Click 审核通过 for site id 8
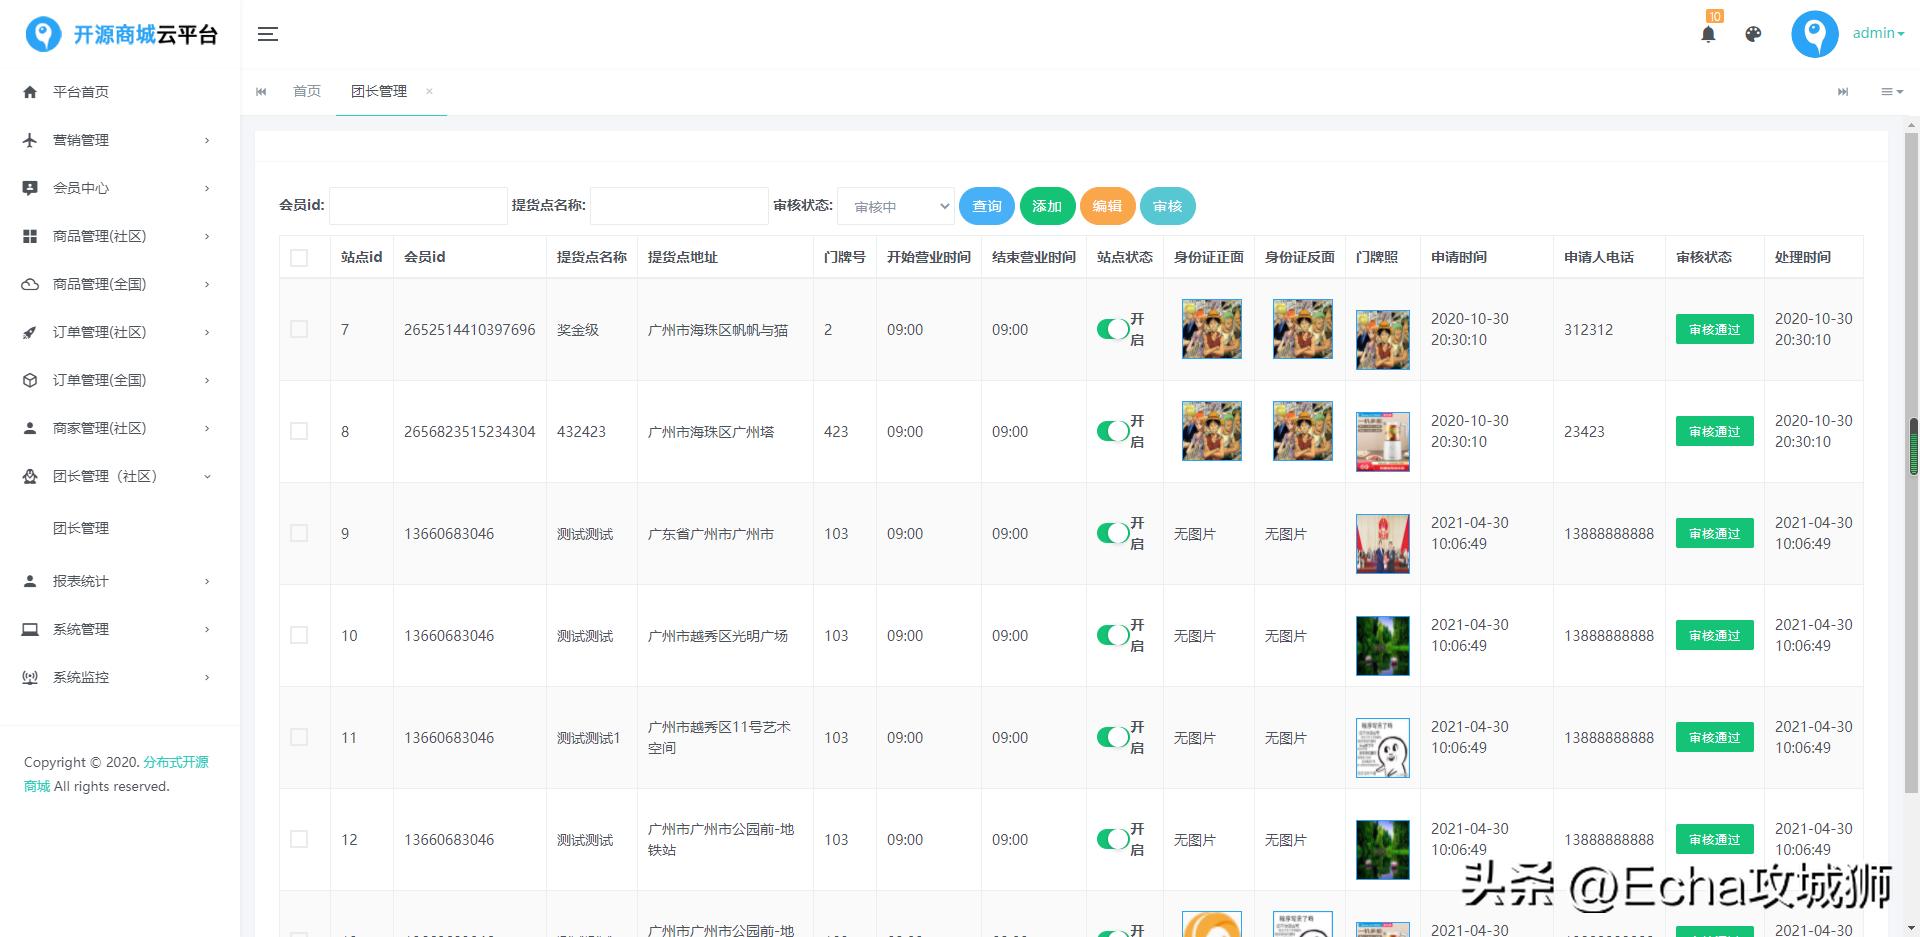Image resolution: width=1920 pixels, height=937 pixels. coord(1713,431)
